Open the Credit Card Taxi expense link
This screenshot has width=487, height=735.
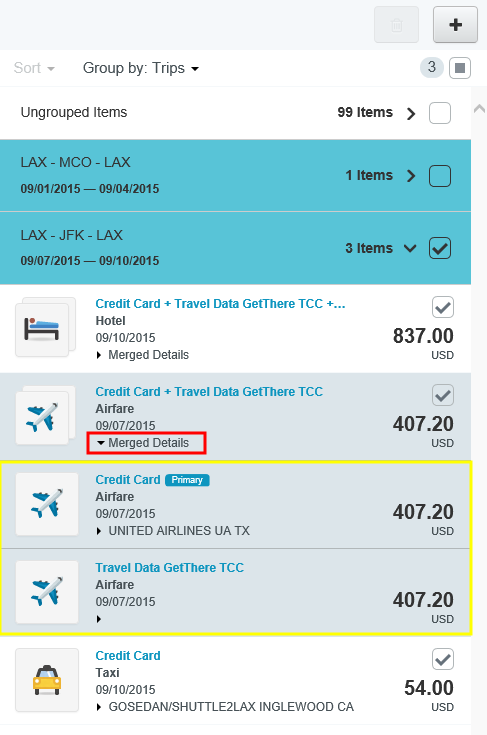128,655
